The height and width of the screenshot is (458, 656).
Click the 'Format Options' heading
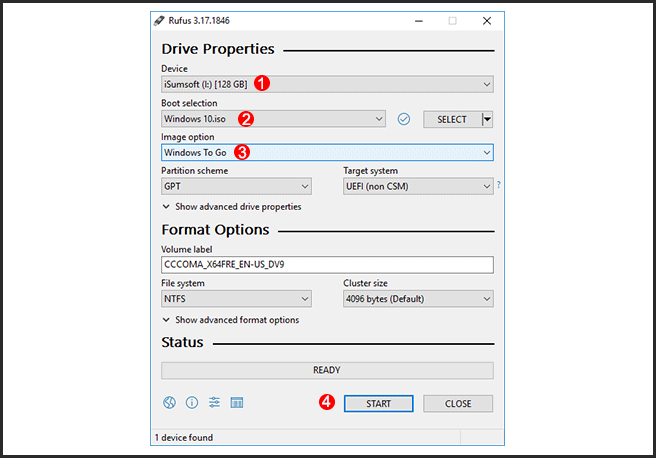coord(215,230)
